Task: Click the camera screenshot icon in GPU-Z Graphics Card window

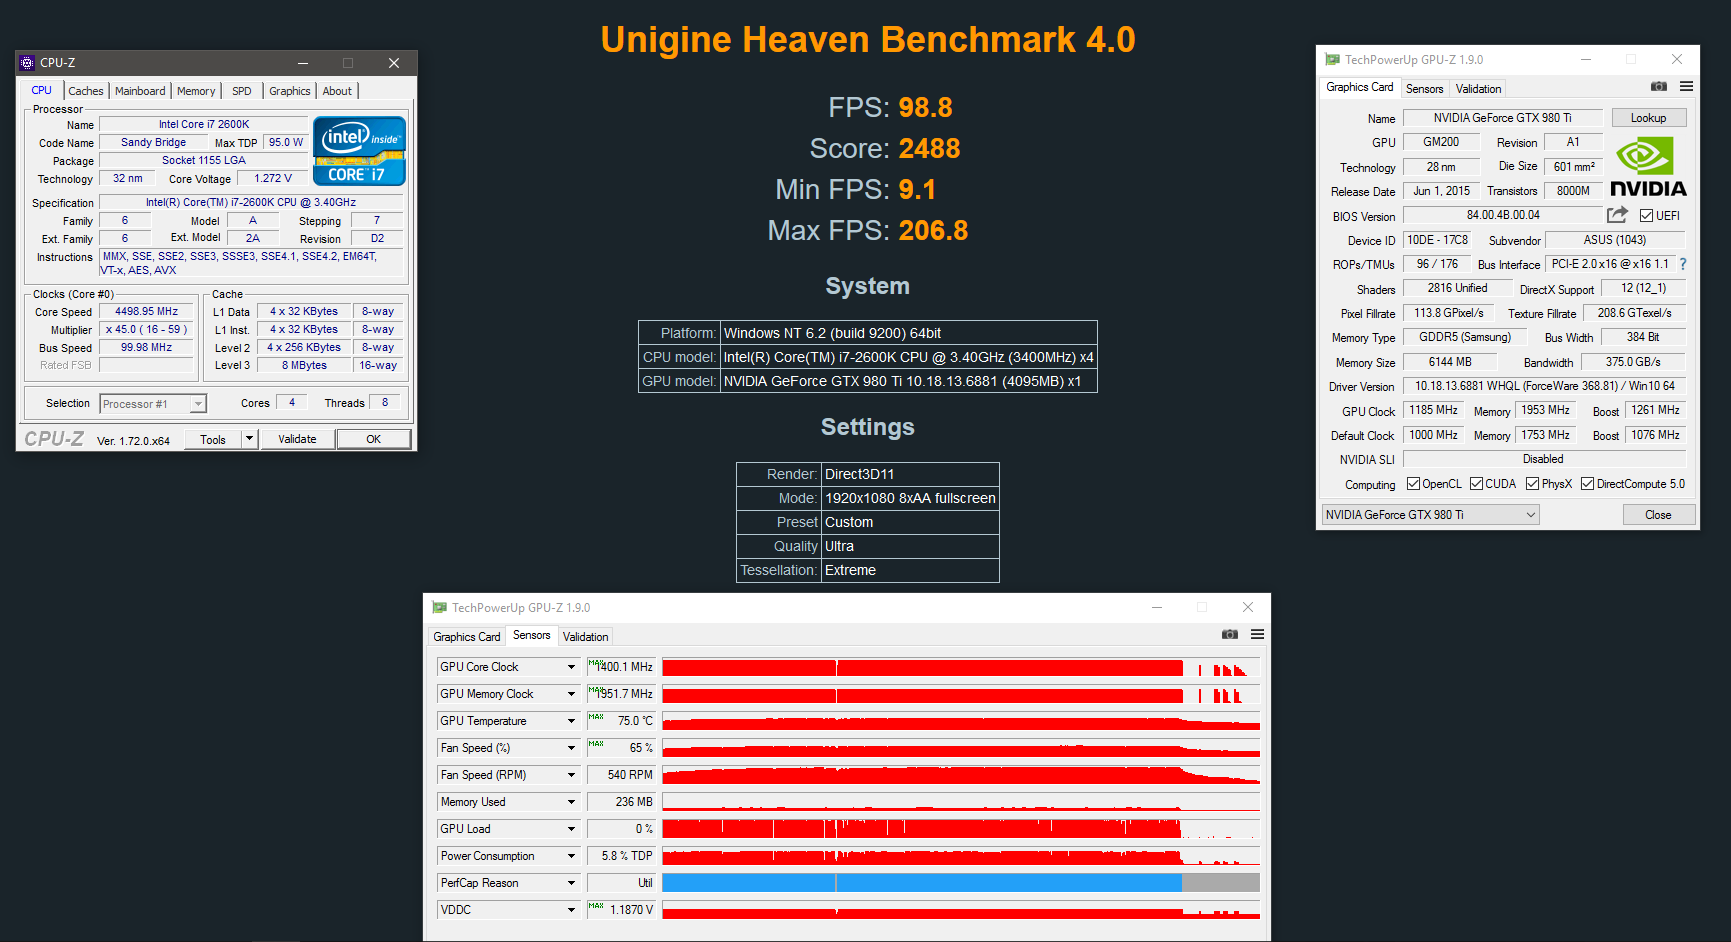Action: click(1659, 87)
